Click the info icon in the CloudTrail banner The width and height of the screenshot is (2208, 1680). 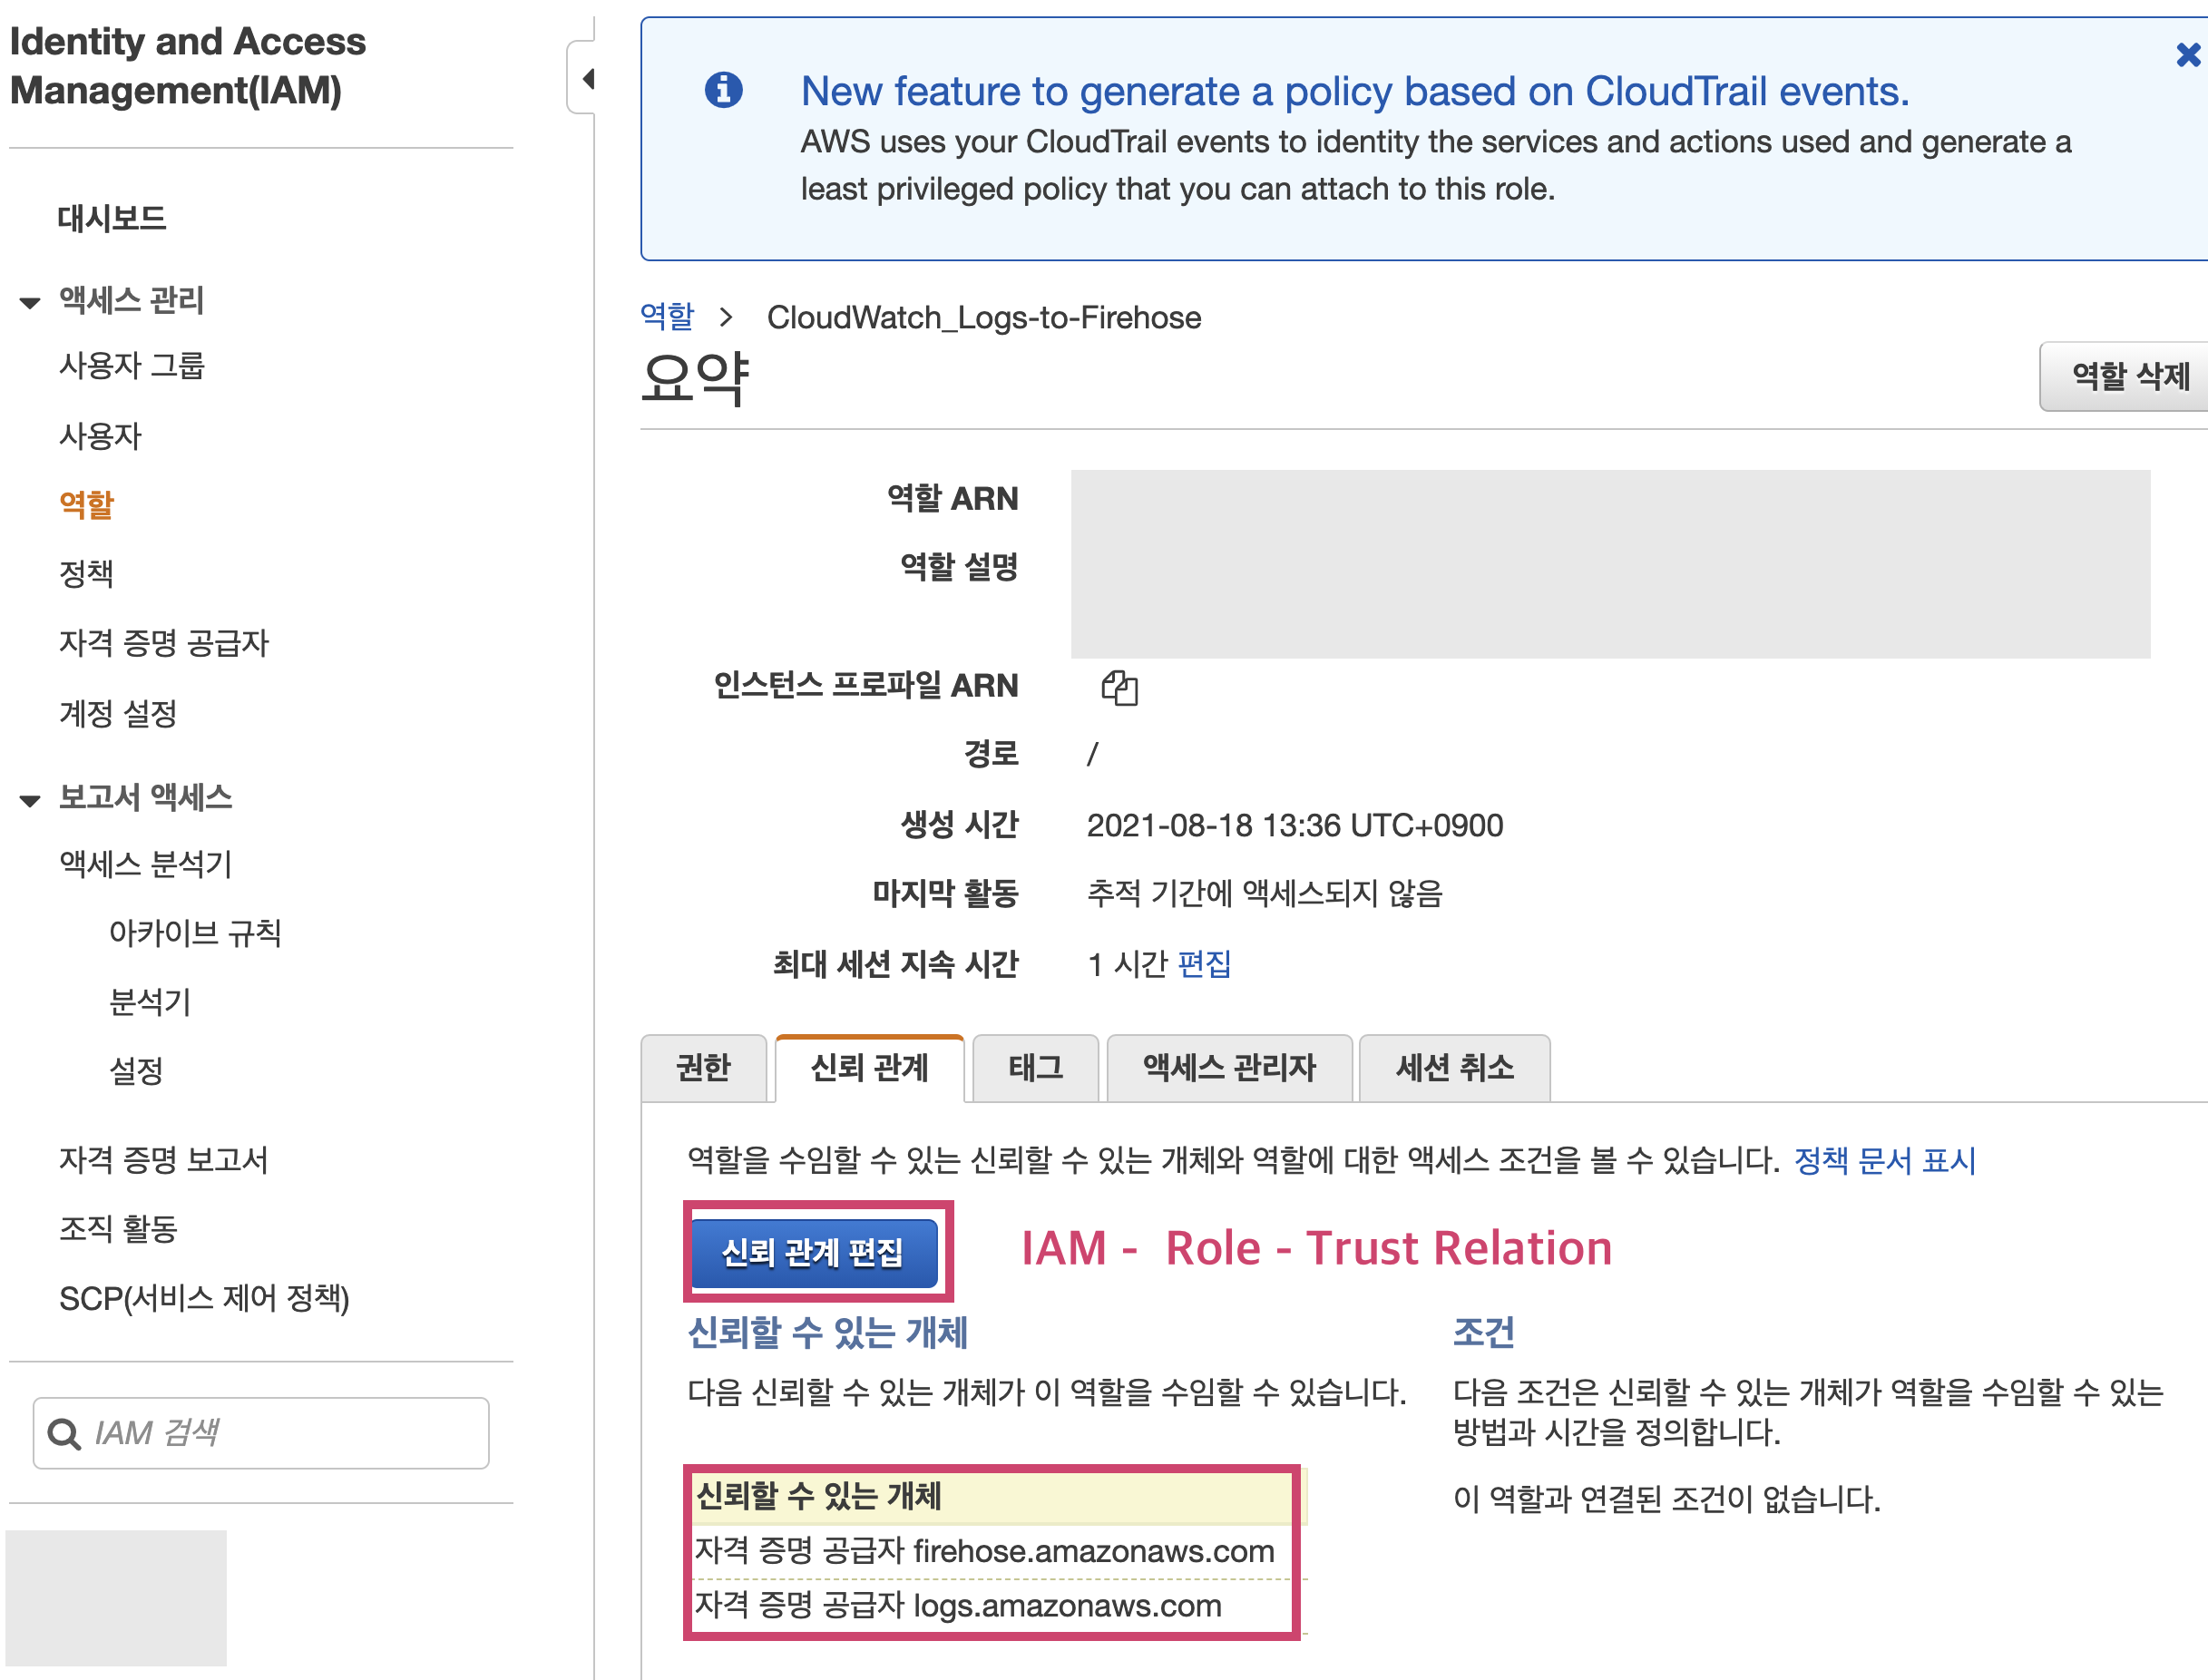coord(724,90)
